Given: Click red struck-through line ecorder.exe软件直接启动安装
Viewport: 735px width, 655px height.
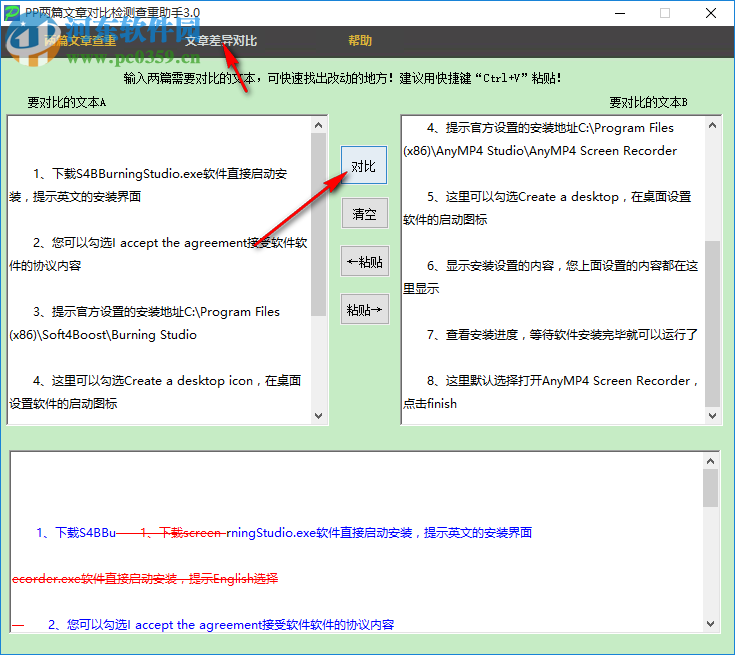Looking at the screenshot, I should 145,579.
